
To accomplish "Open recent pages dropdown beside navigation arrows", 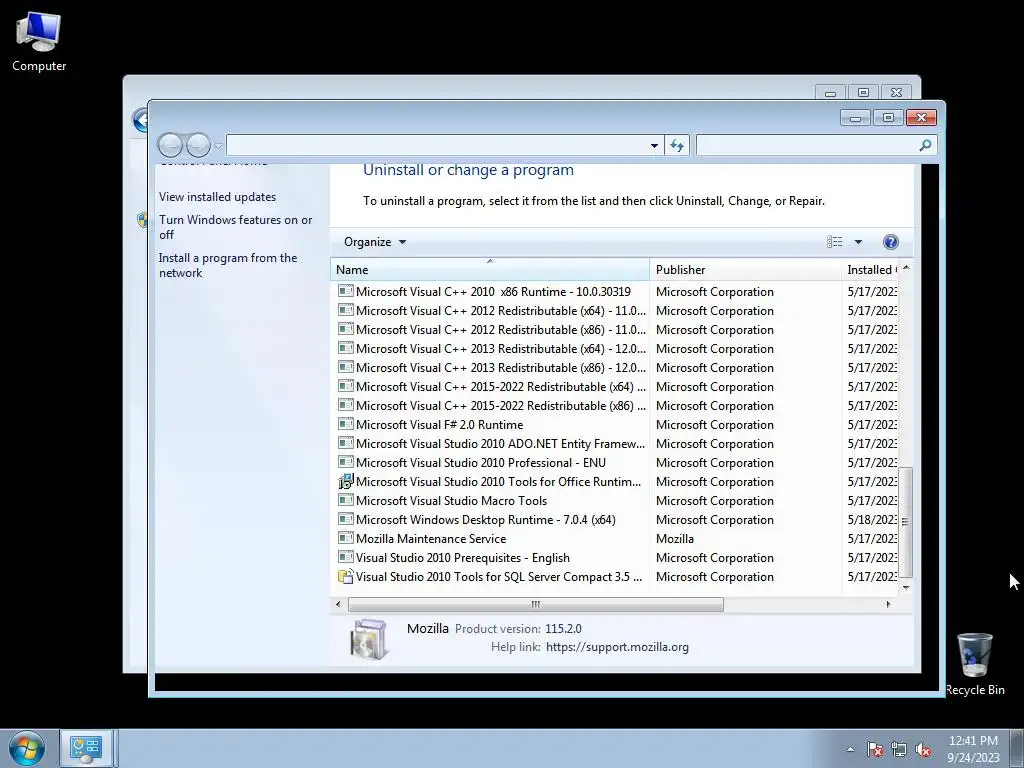I will (x=219, y=146).
